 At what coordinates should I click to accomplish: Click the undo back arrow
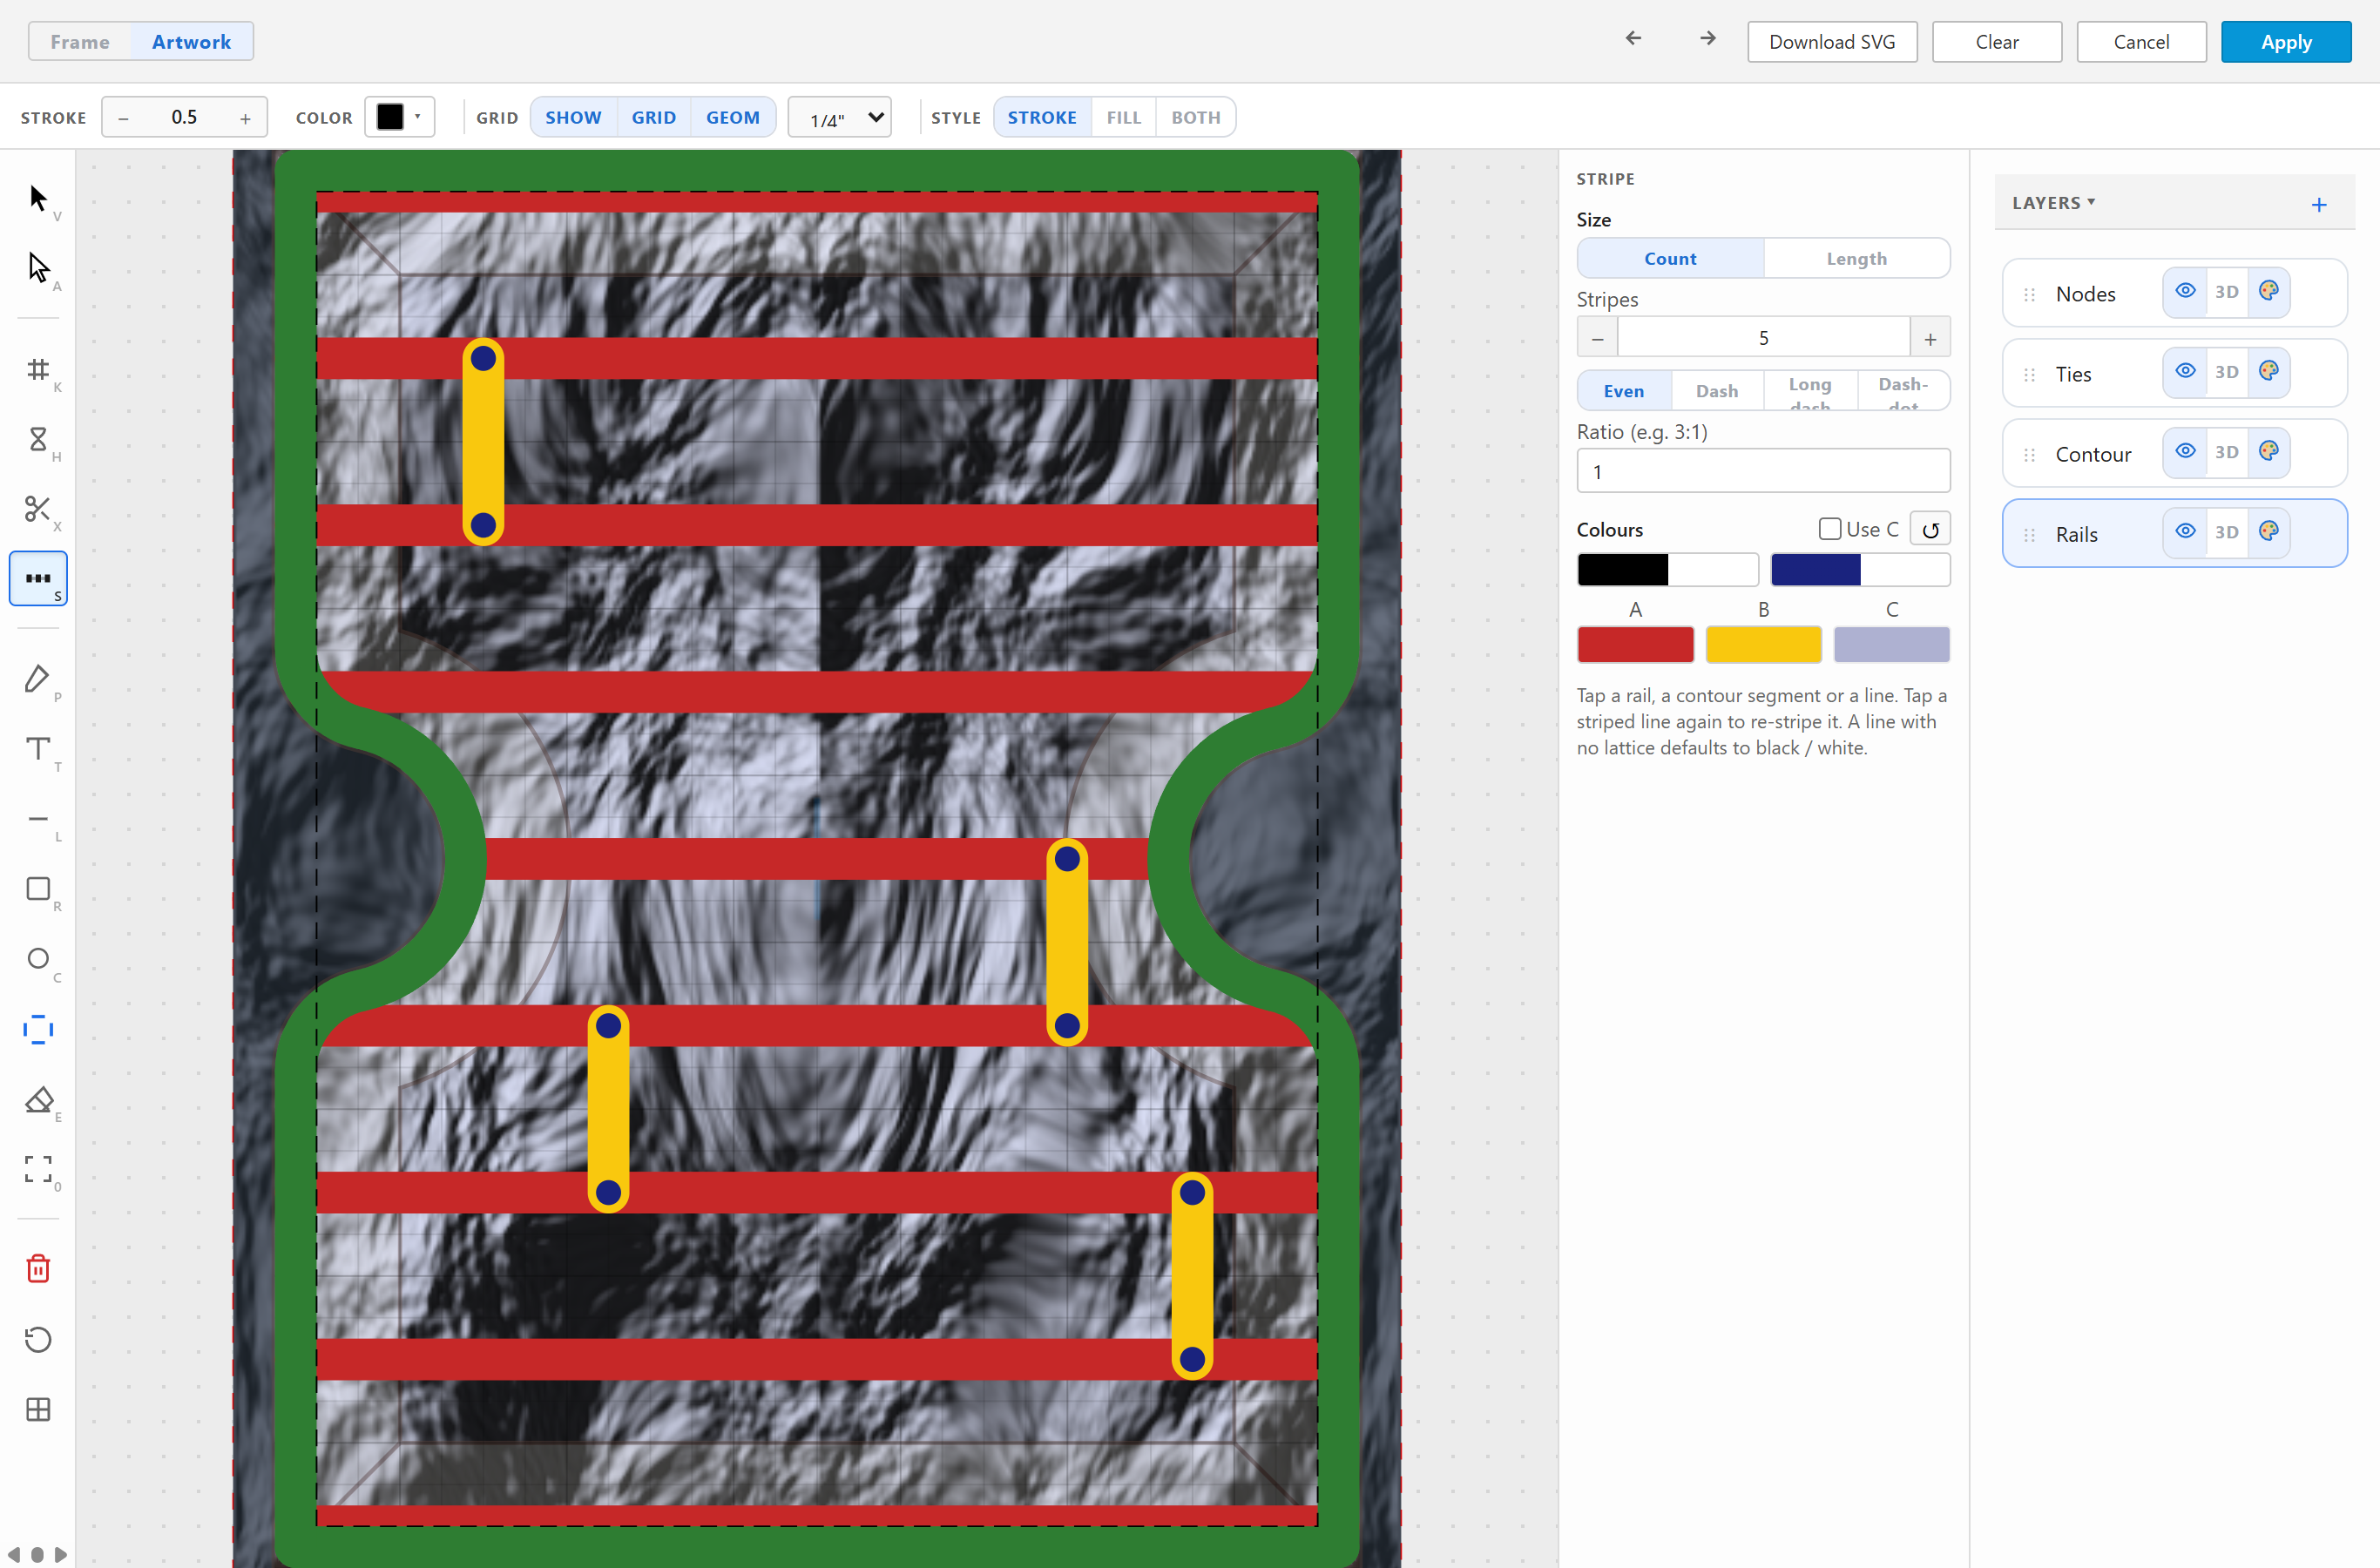coord(1633,38)
